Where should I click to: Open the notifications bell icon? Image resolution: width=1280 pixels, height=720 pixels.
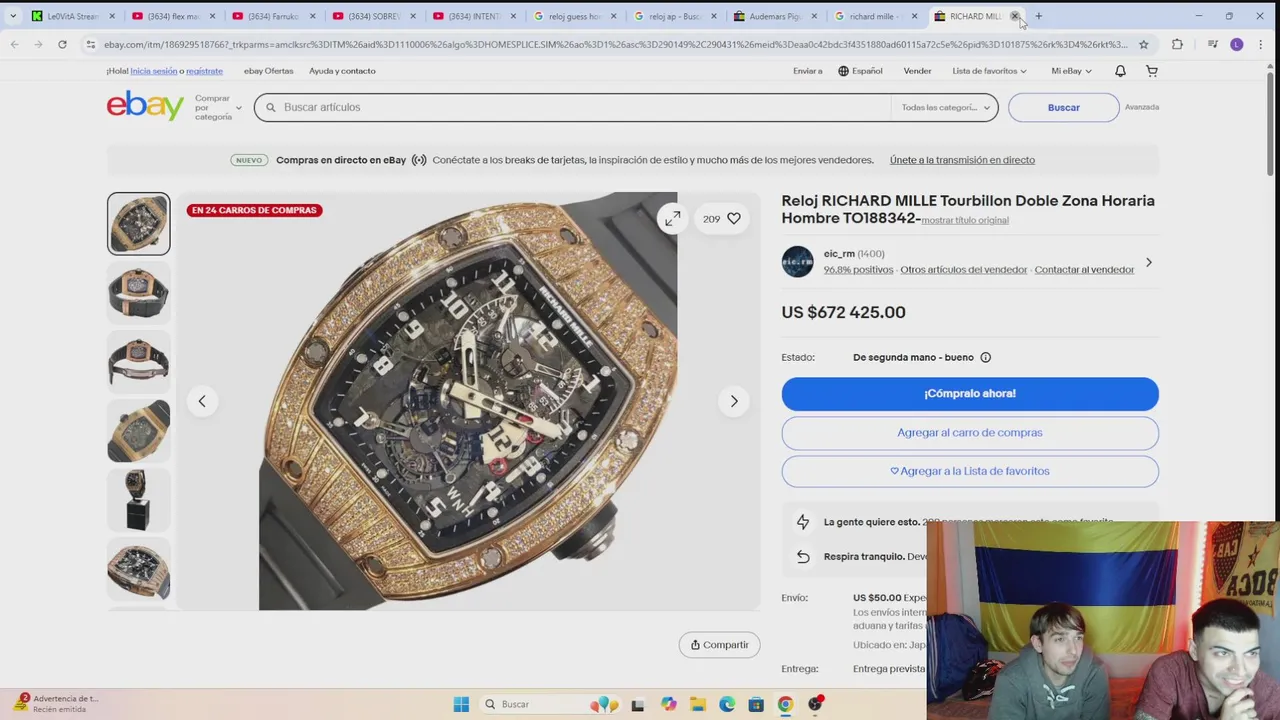click(1120, 71)
